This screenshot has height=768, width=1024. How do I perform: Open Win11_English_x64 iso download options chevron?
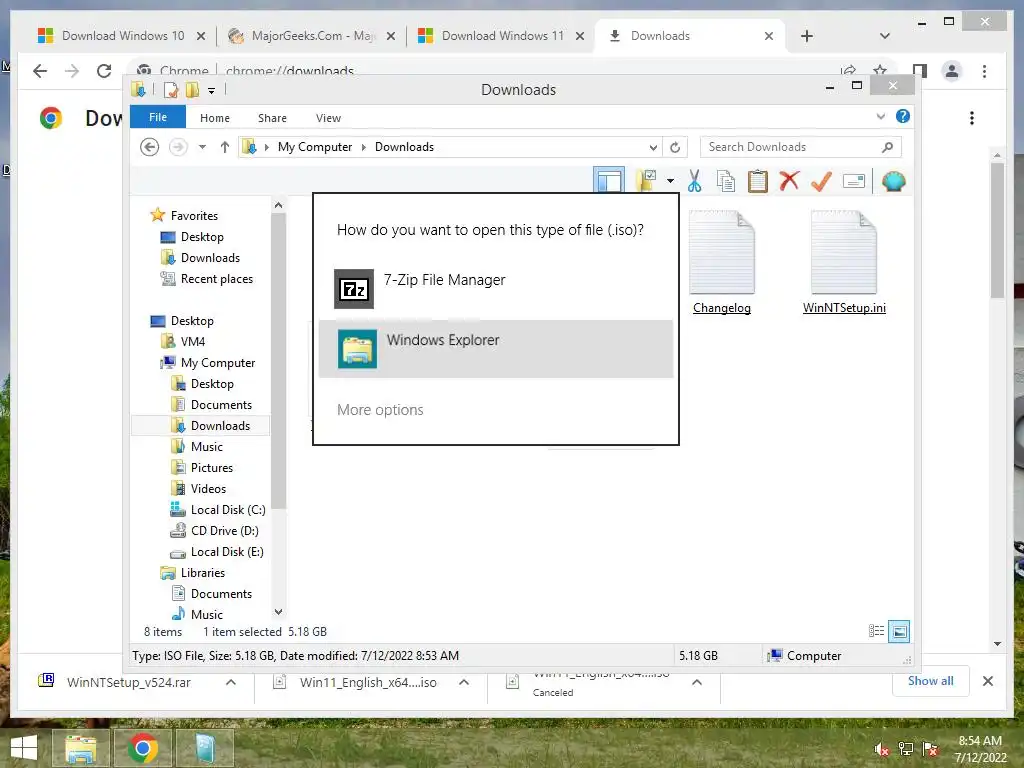464,682
